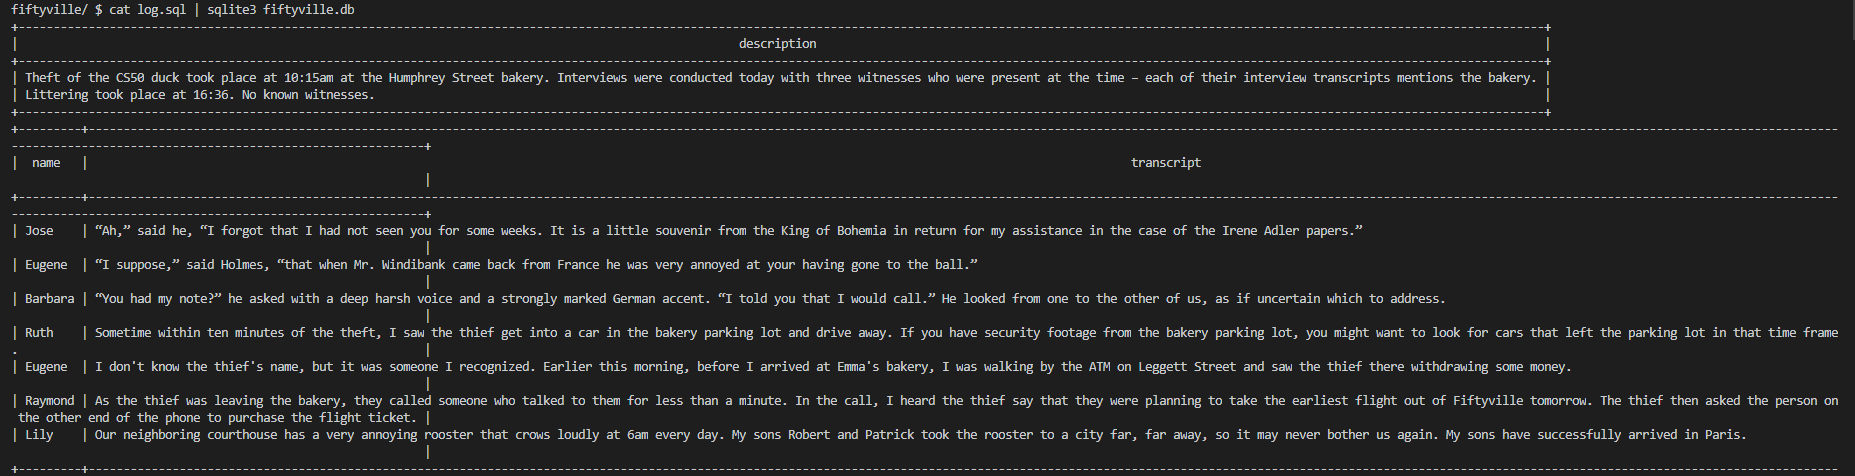Click the 'cat log.sql' command text
This screenshot has width=1855, height=476.
(x=147, y=10)
